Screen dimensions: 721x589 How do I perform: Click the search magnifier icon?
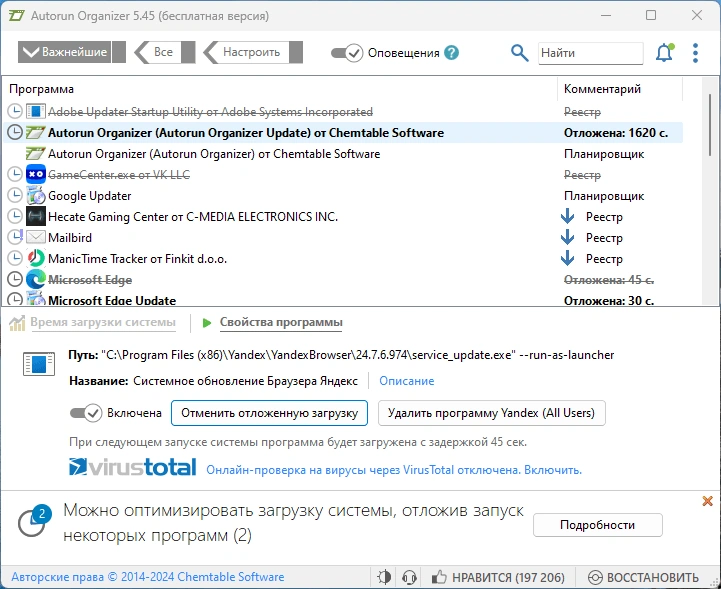pos(520,53)
